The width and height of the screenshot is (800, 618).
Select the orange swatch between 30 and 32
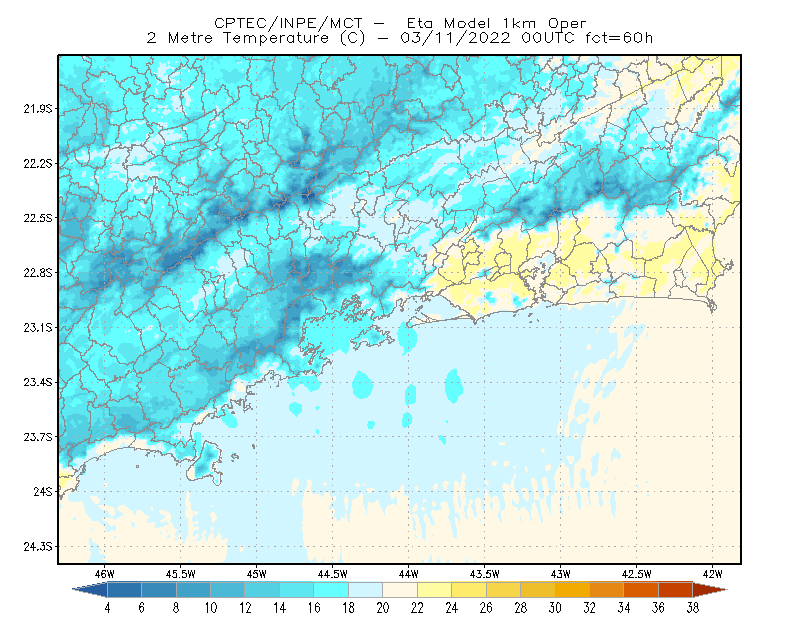coord(572,590)
